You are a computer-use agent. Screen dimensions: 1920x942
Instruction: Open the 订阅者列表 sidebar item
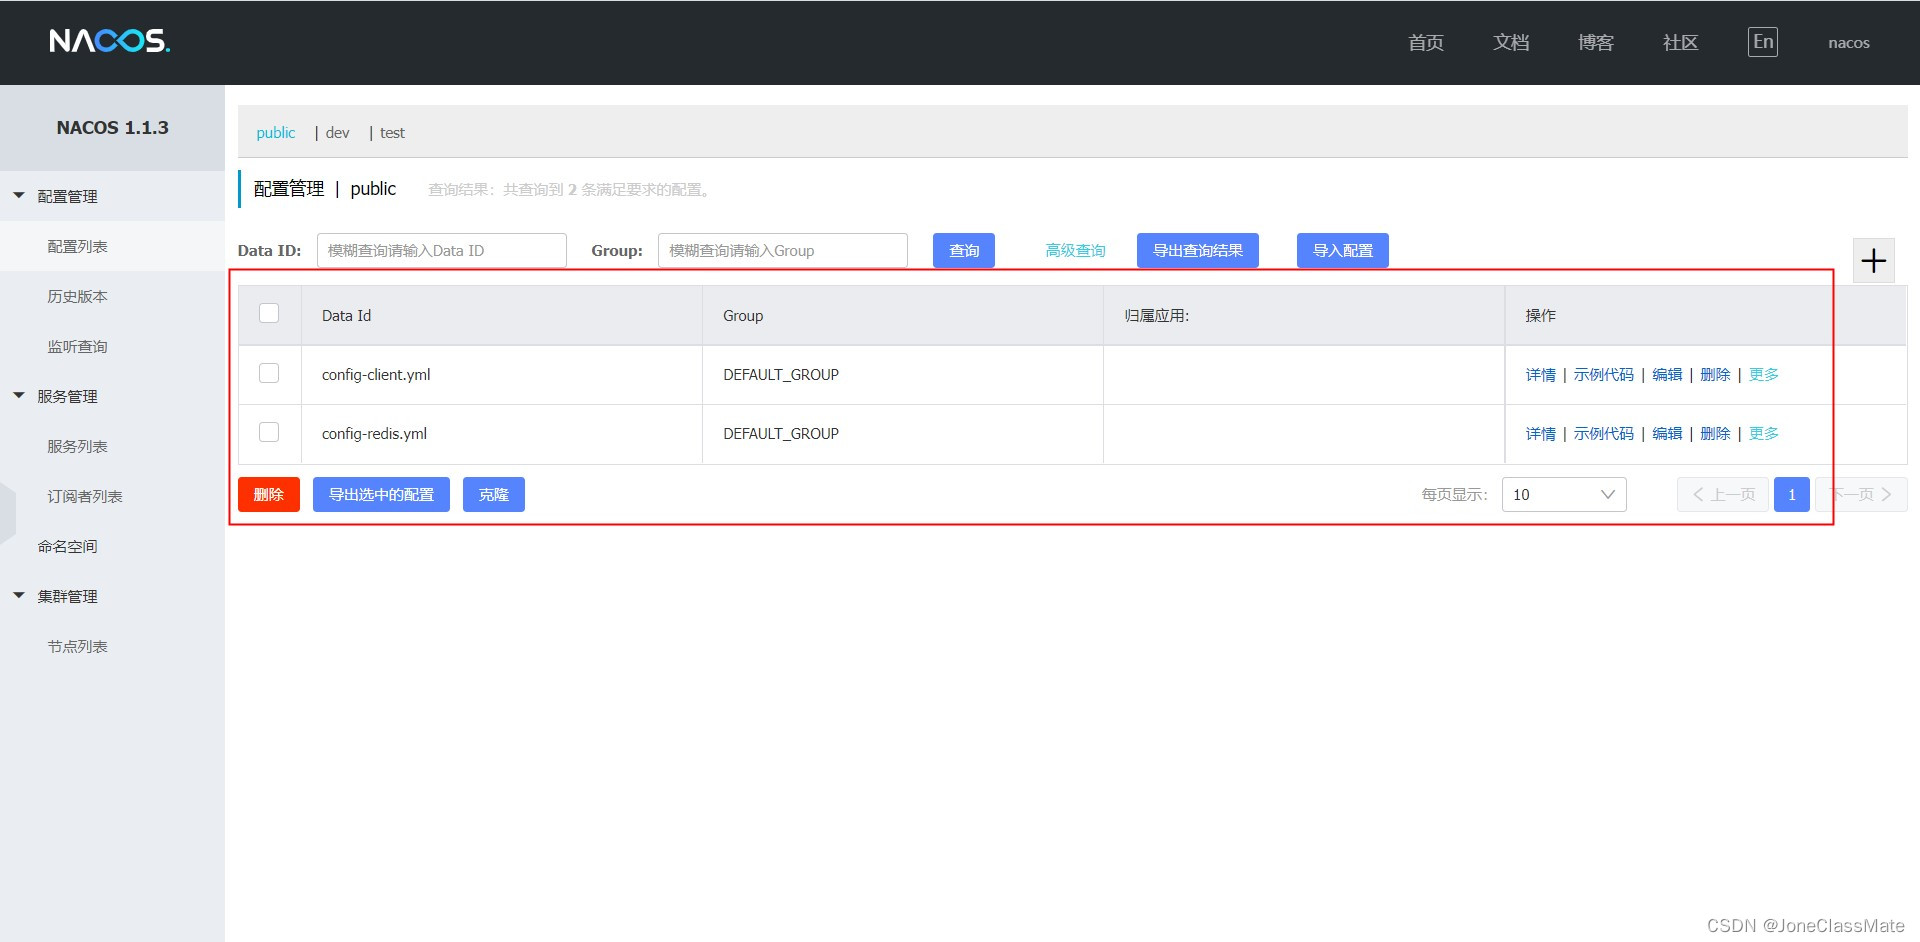click(112, 496)
